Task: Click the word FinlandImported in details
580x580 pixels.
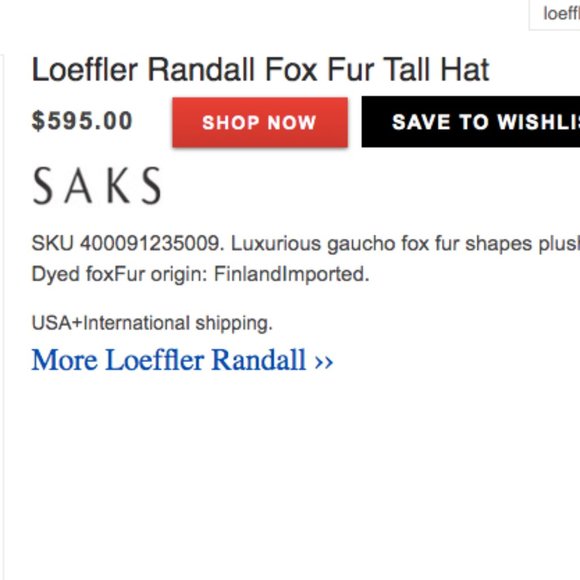Action: (291, 274)
